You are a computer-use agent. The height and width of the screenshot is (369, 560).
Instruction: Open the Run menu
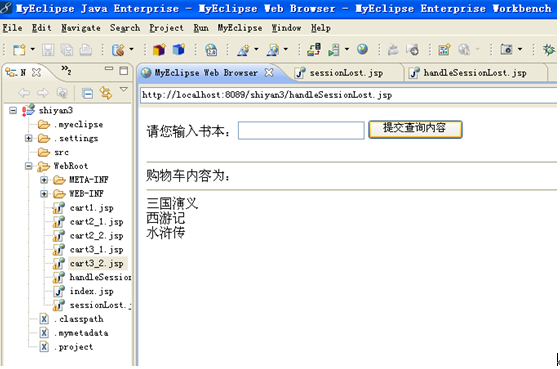201,28
